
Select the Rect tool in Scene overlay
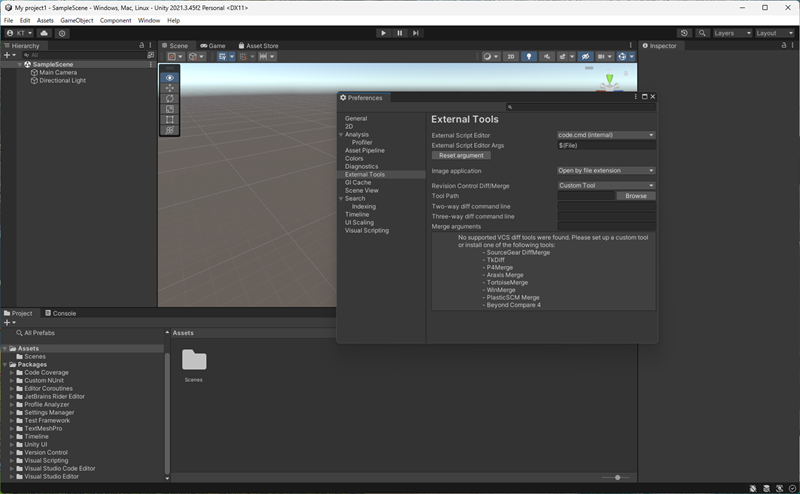(x=170, y=119)
